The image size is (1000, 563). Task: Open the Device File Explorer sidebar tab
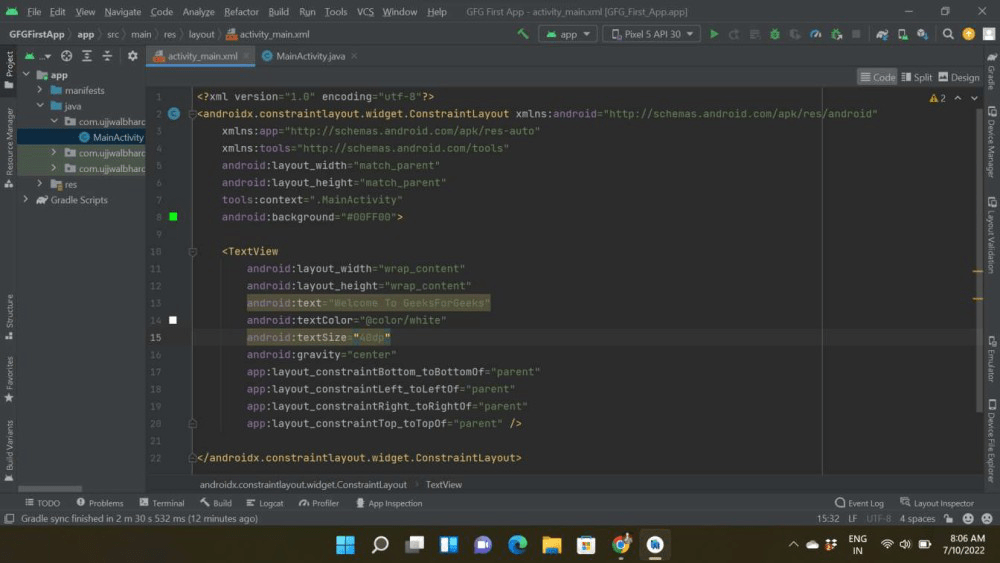click(991, 440)
